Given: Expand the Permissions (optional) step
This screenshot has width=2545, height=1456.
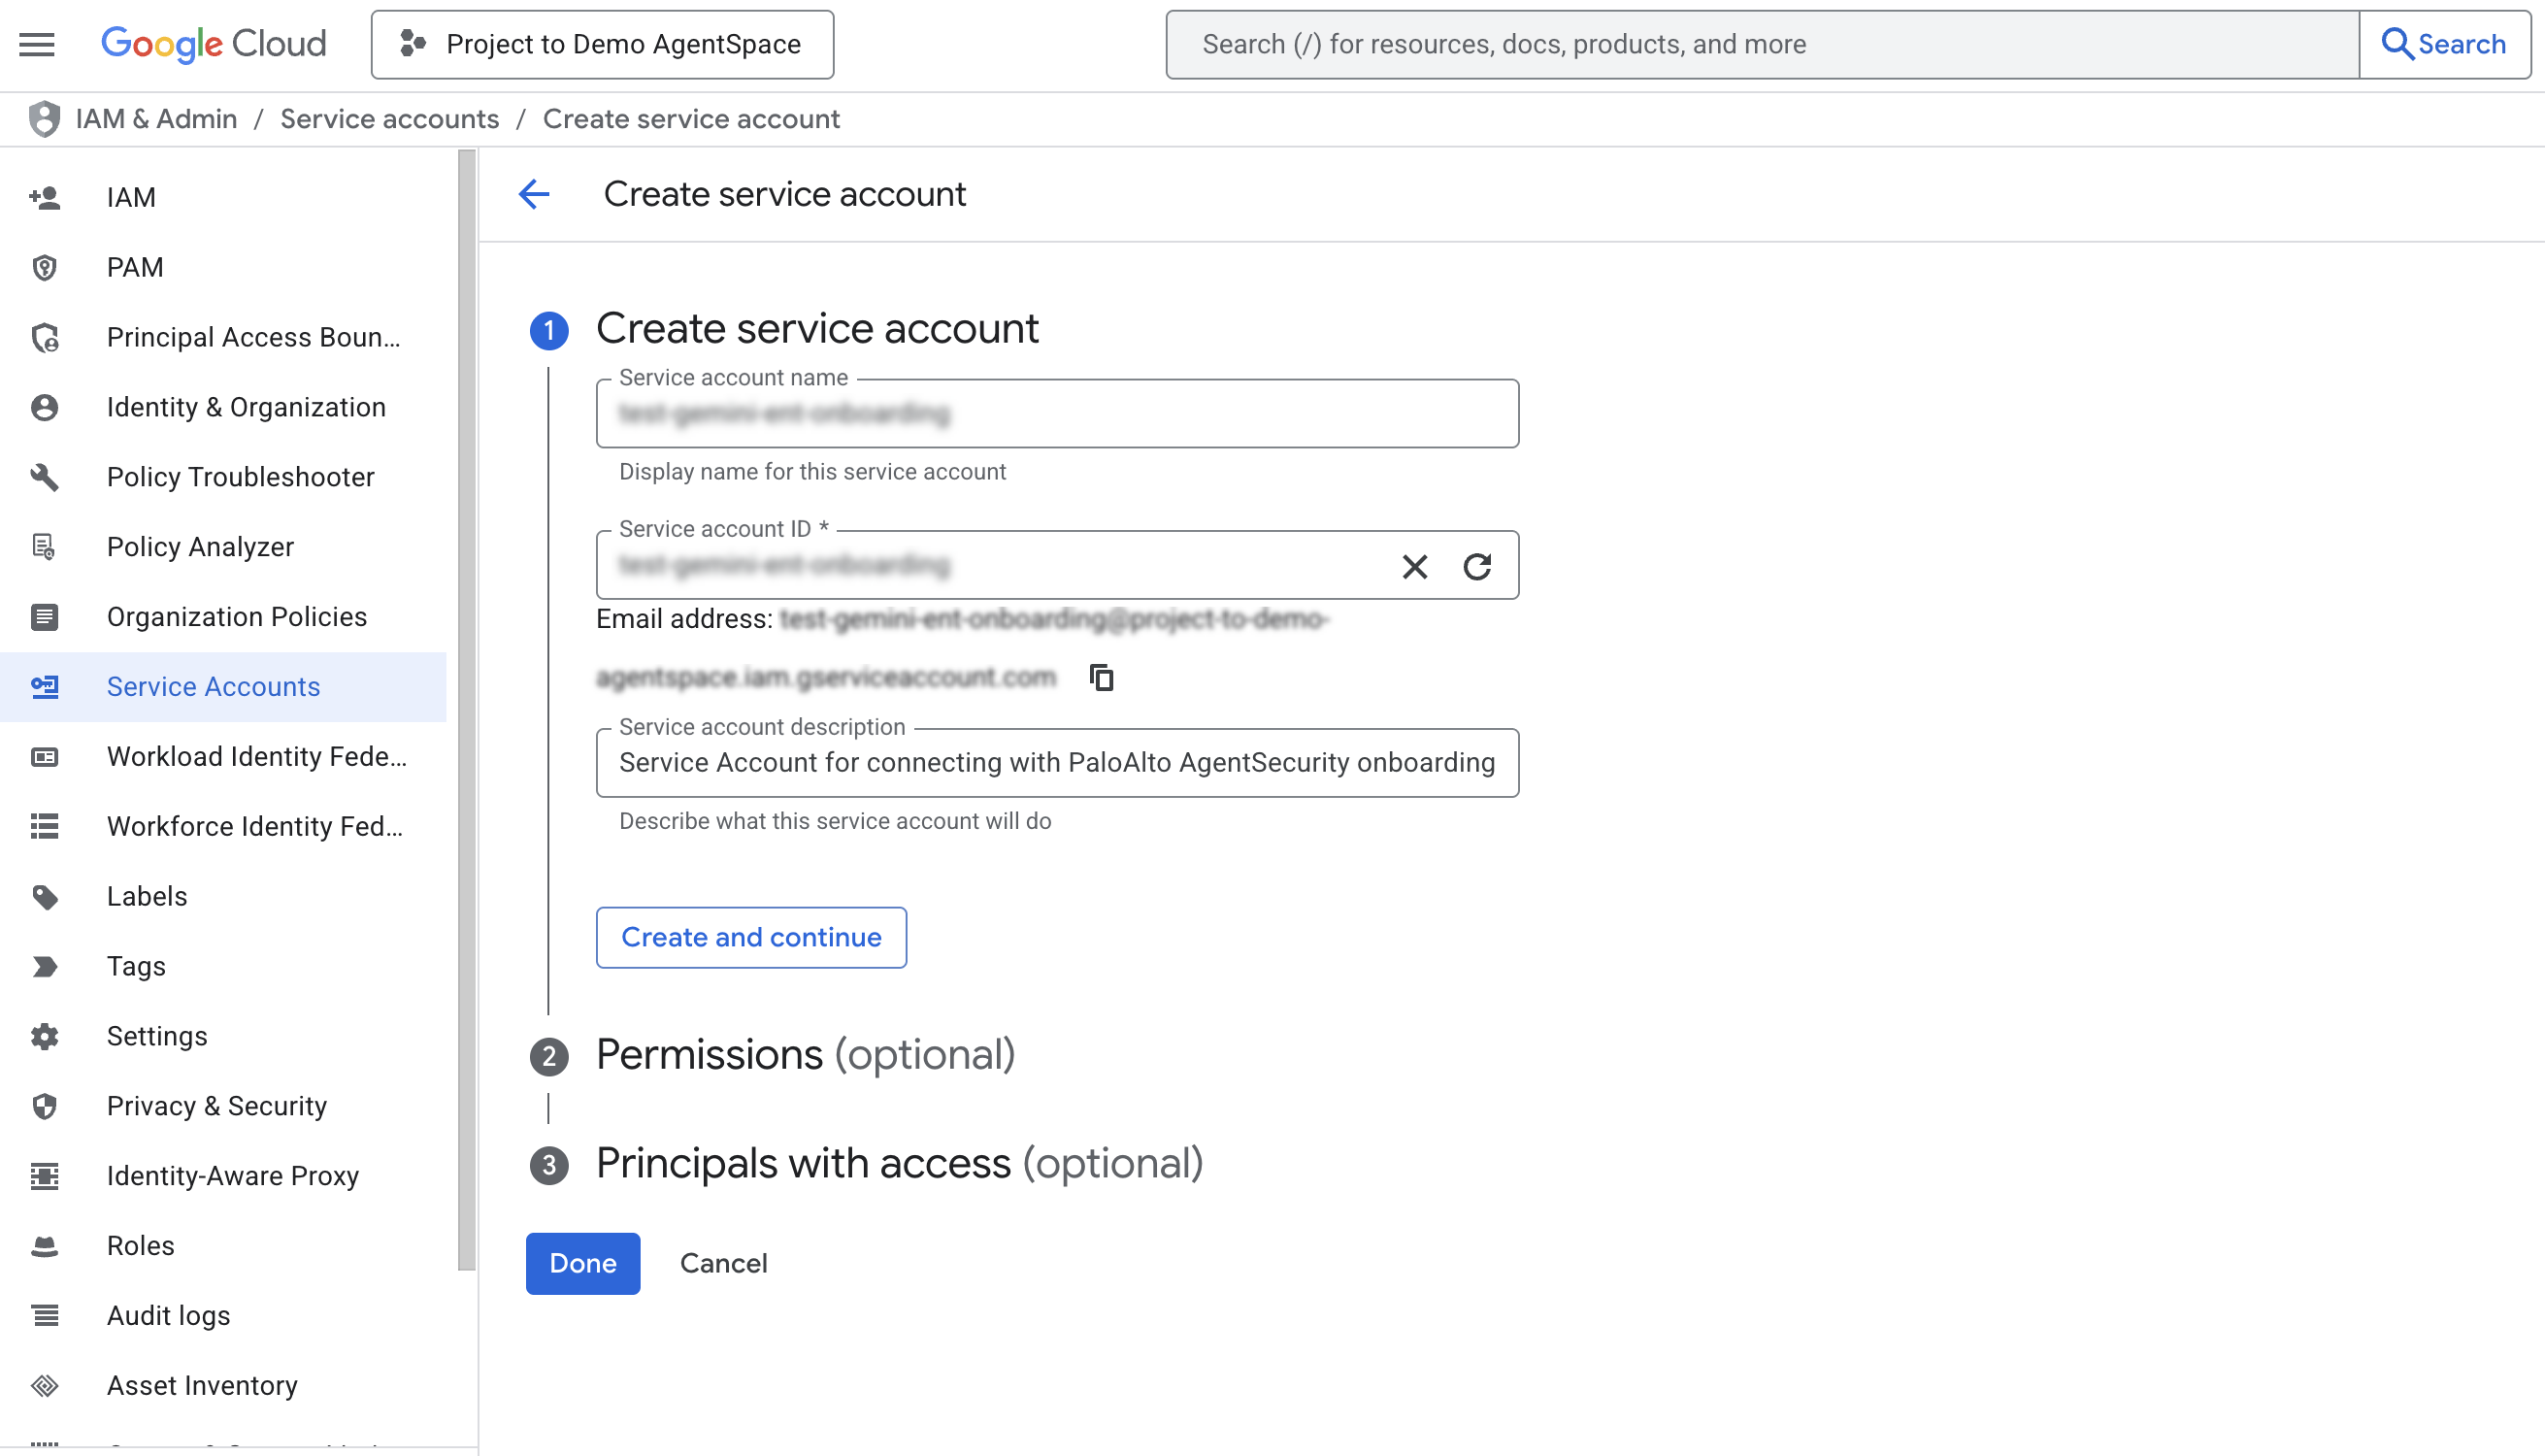Looking at the screenshot, I should [x=805, y=1055].
